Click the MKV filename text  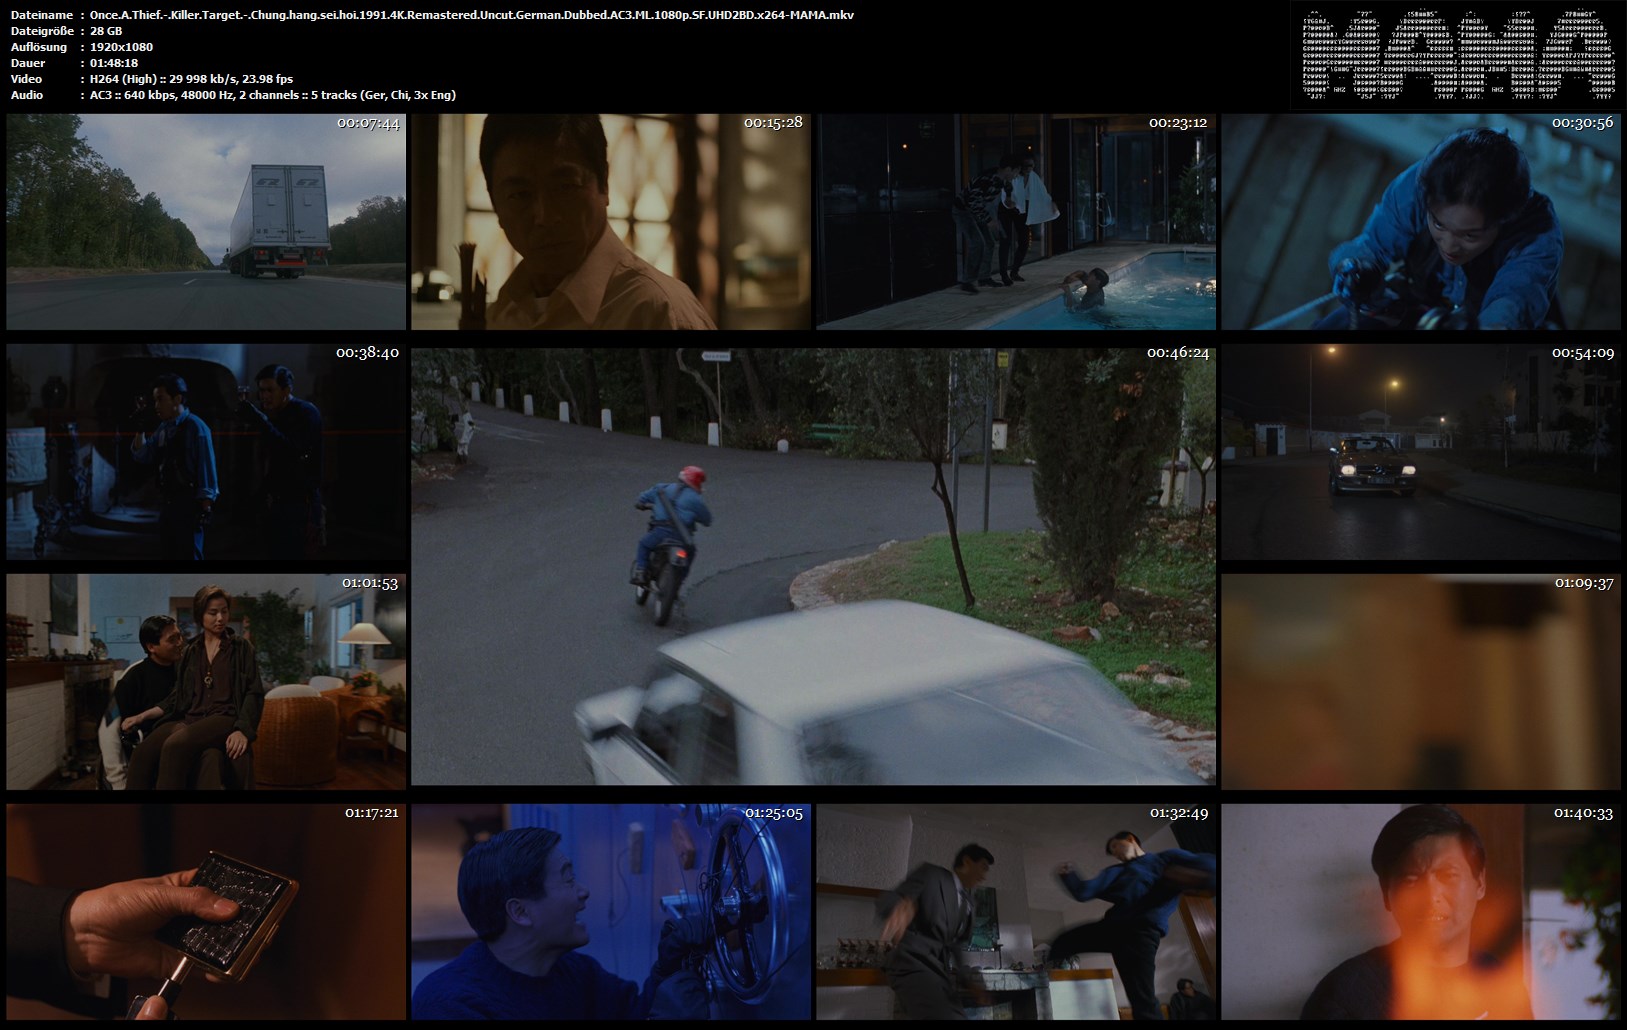pos(471,15)
